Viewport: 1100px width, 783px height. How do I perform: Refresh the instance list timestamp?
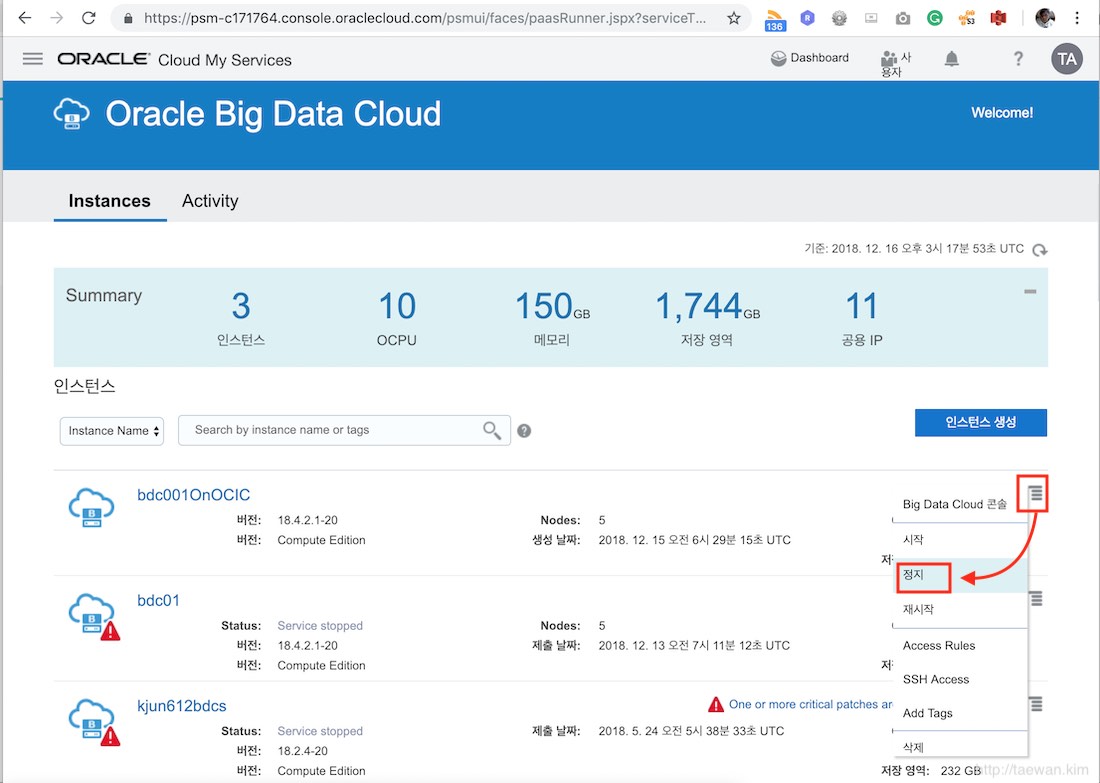pyautogui.click(x=1040, y=250)
